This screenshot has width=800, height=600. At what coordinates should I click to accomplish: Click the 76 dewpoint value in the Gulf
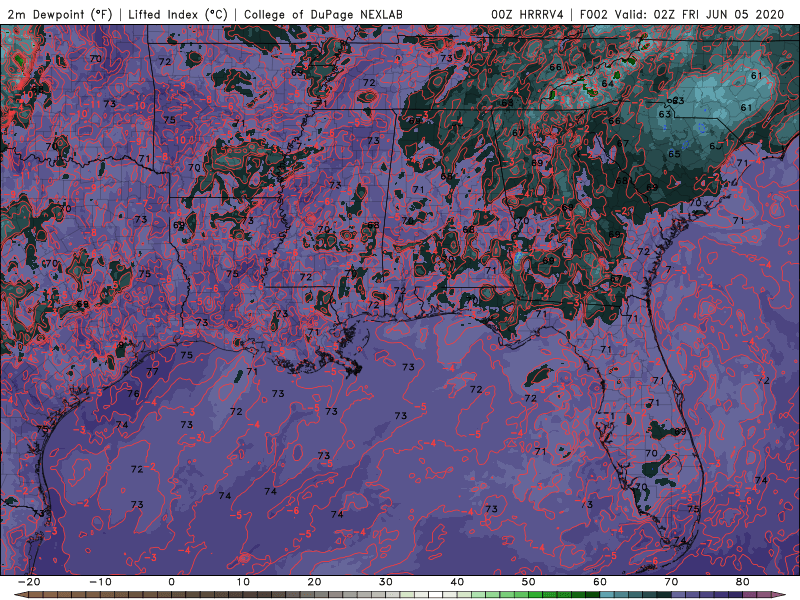coord(133,393)
